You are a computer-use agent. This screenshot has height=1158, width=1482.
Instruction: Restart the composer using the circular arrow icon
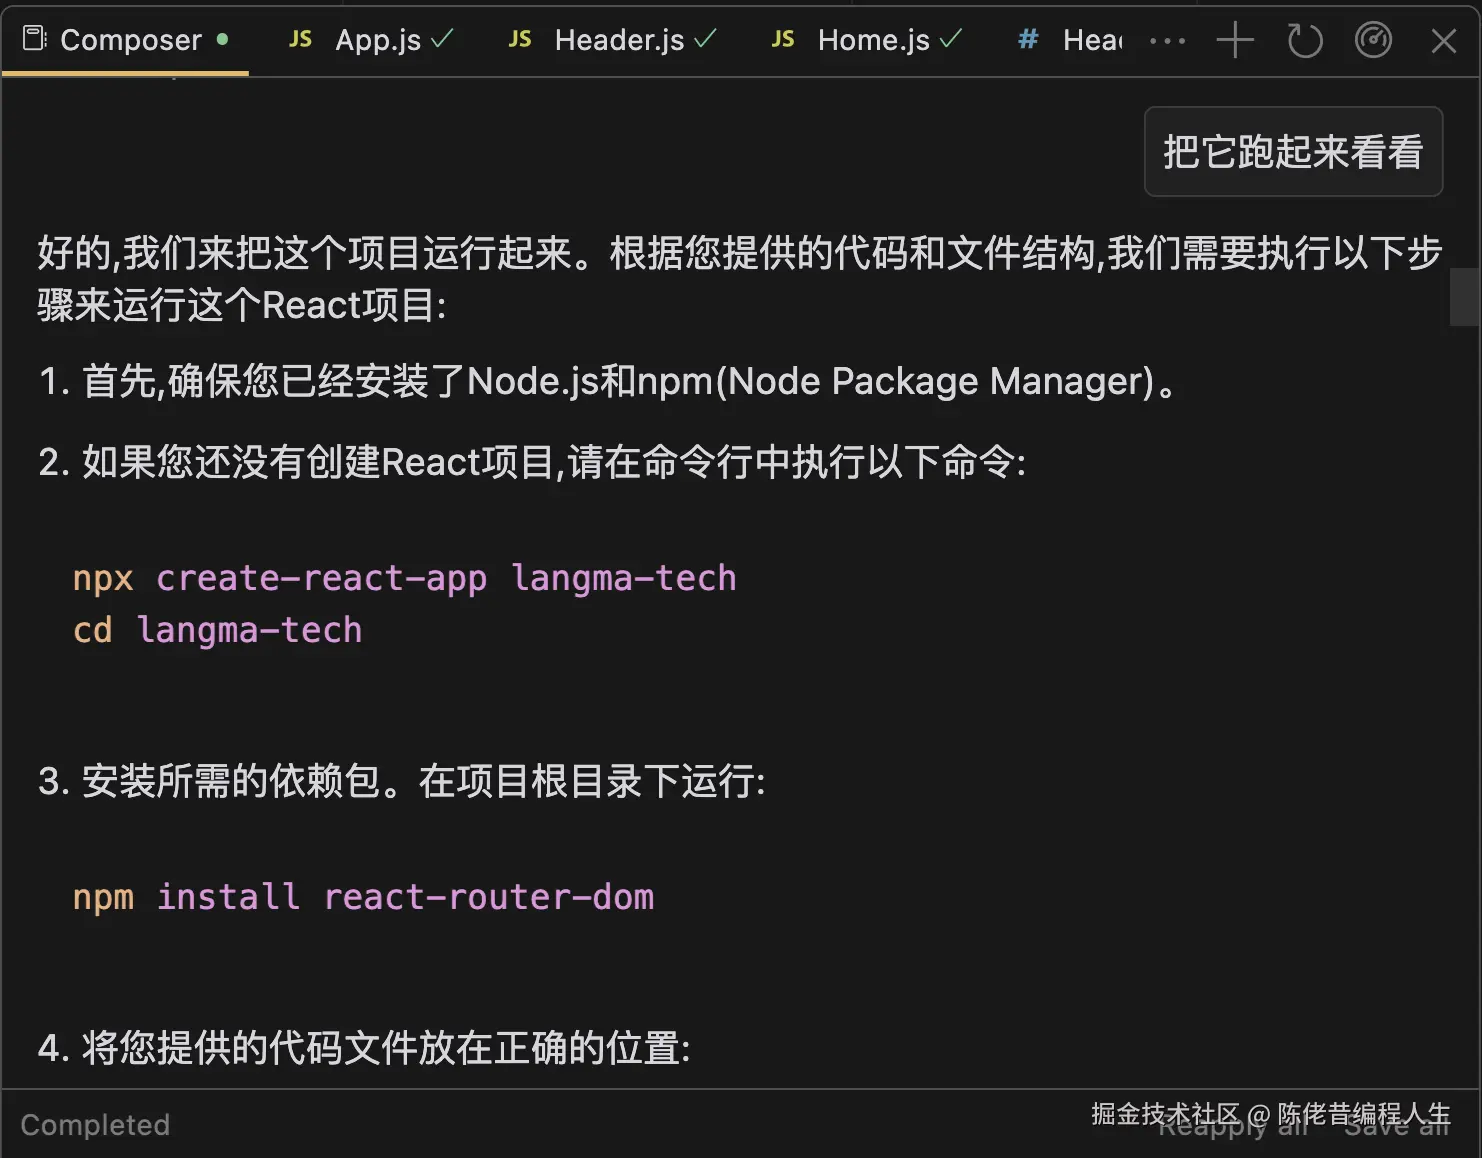click(1304, 40)
